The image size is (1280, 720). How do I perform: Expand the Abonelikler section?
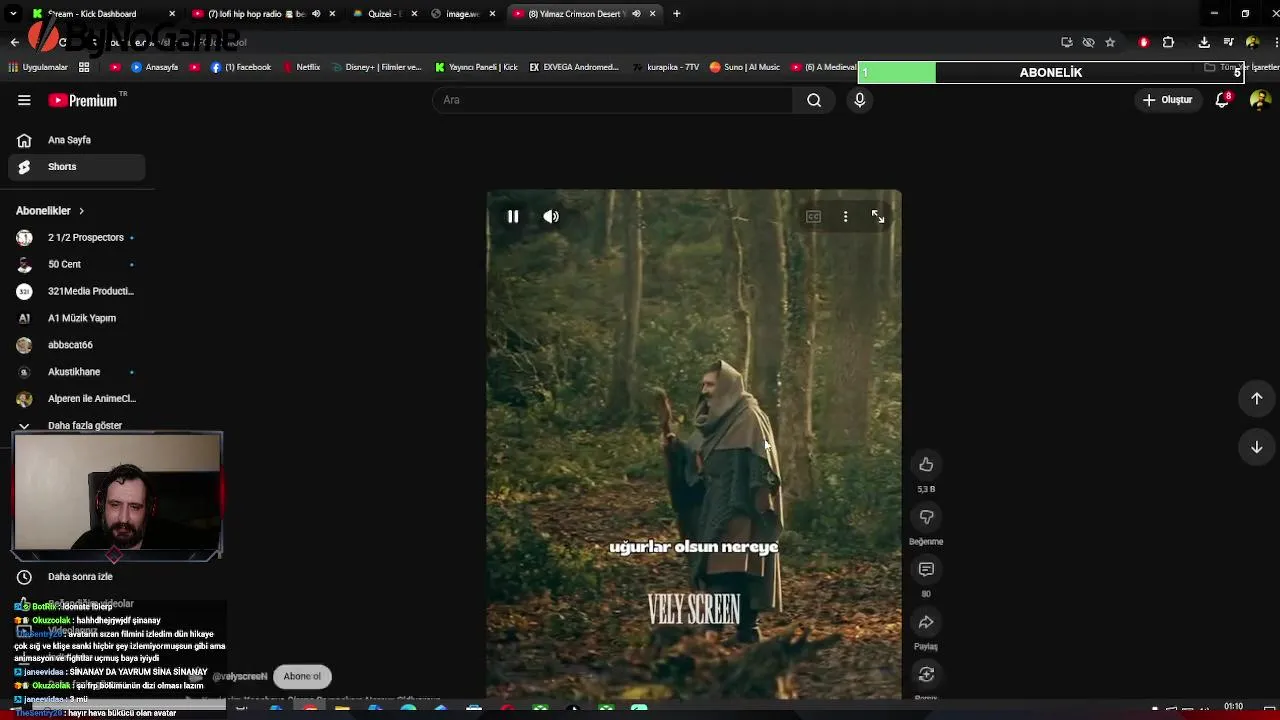[x=50, y=211]
